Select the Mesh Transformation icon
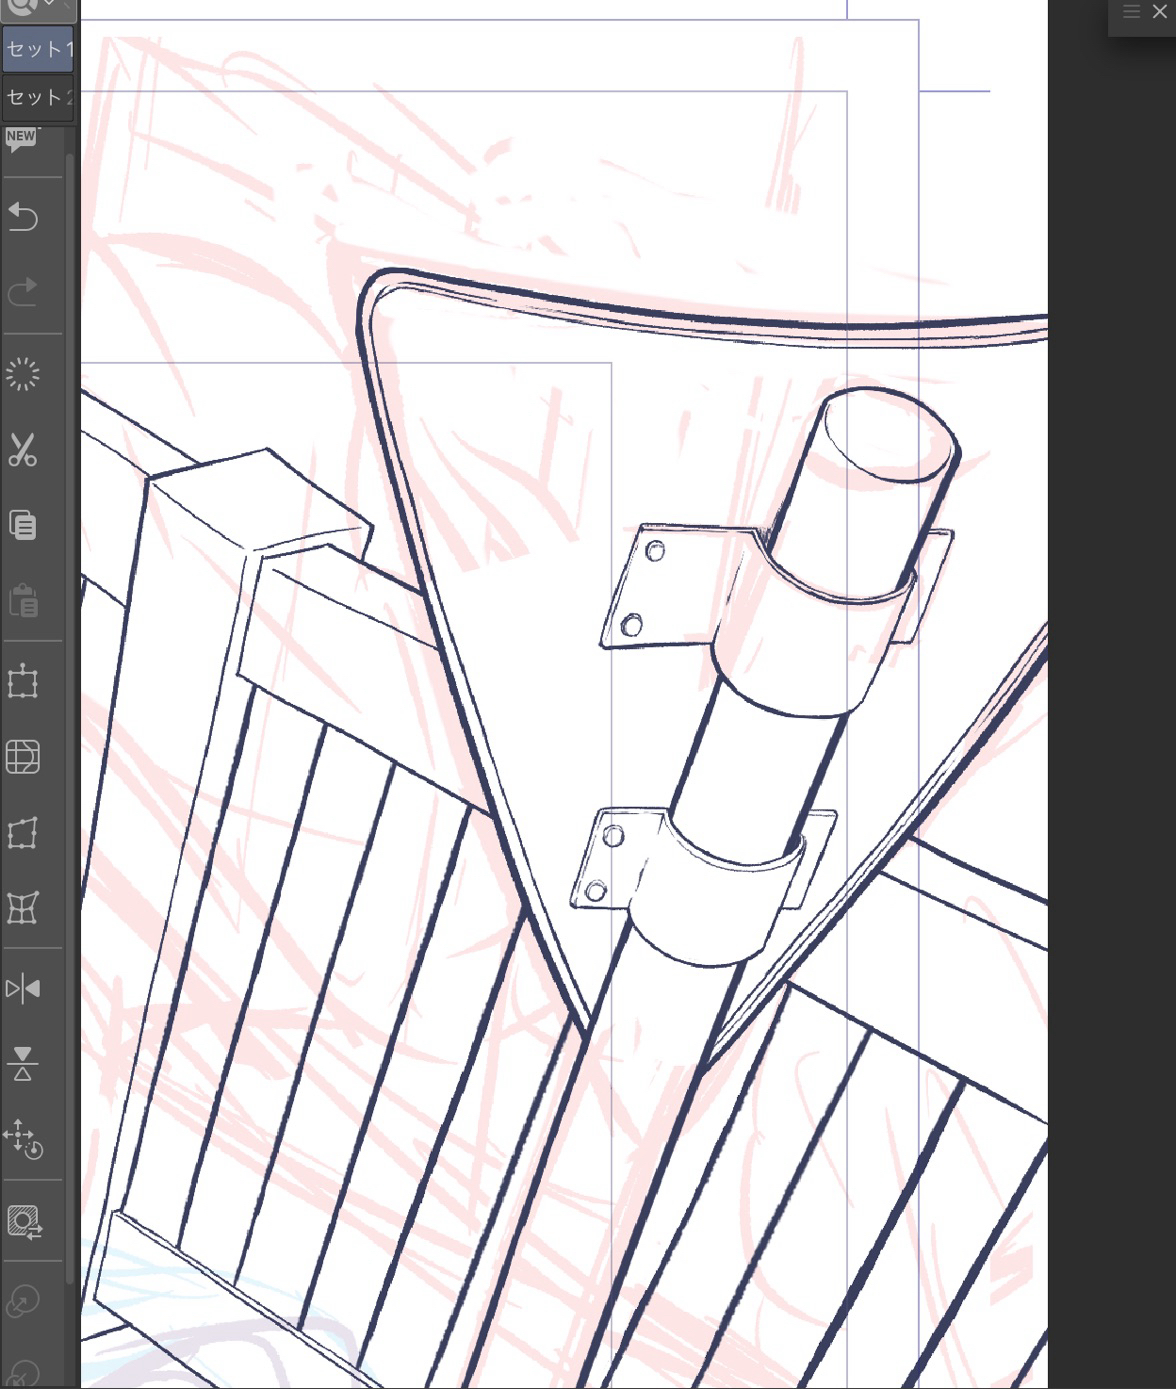 click(23, 757)
